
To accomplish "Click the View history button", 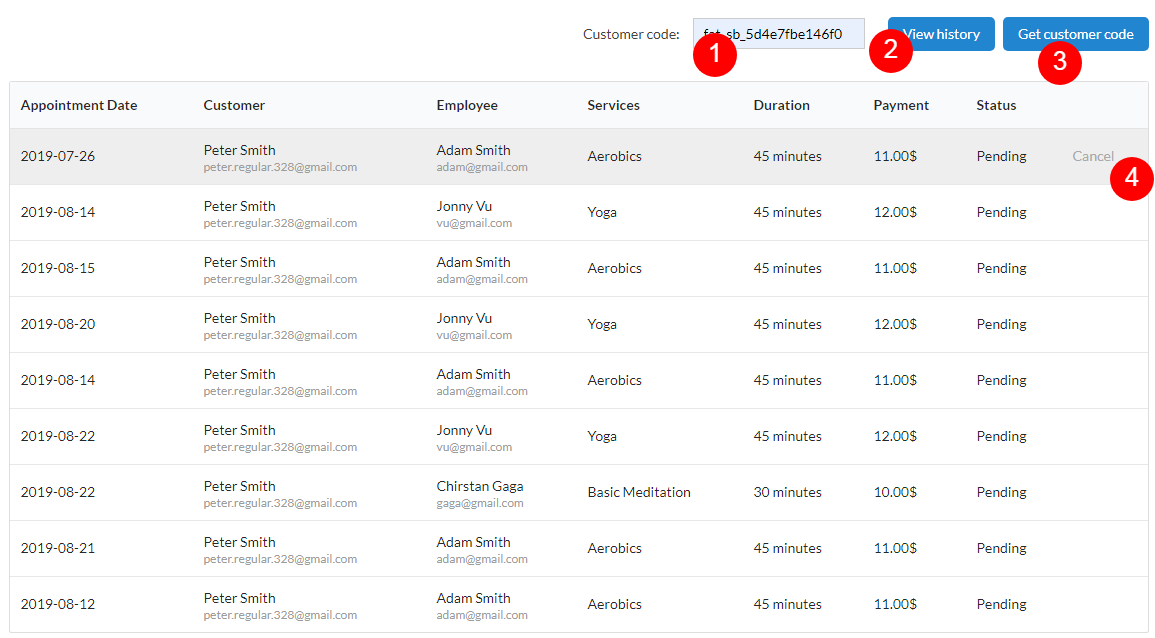I will point(940,33).
